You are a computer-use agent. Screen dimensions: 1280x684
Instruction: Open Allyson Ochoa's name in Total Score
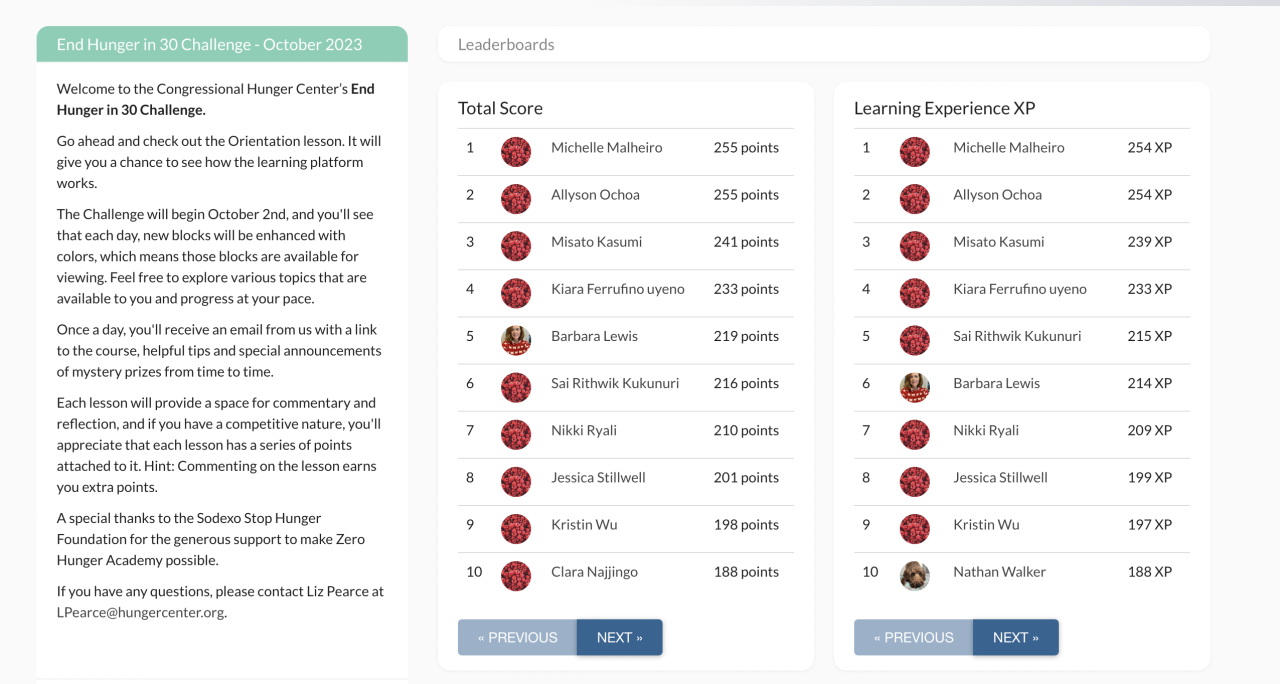(x=595, y=195)
